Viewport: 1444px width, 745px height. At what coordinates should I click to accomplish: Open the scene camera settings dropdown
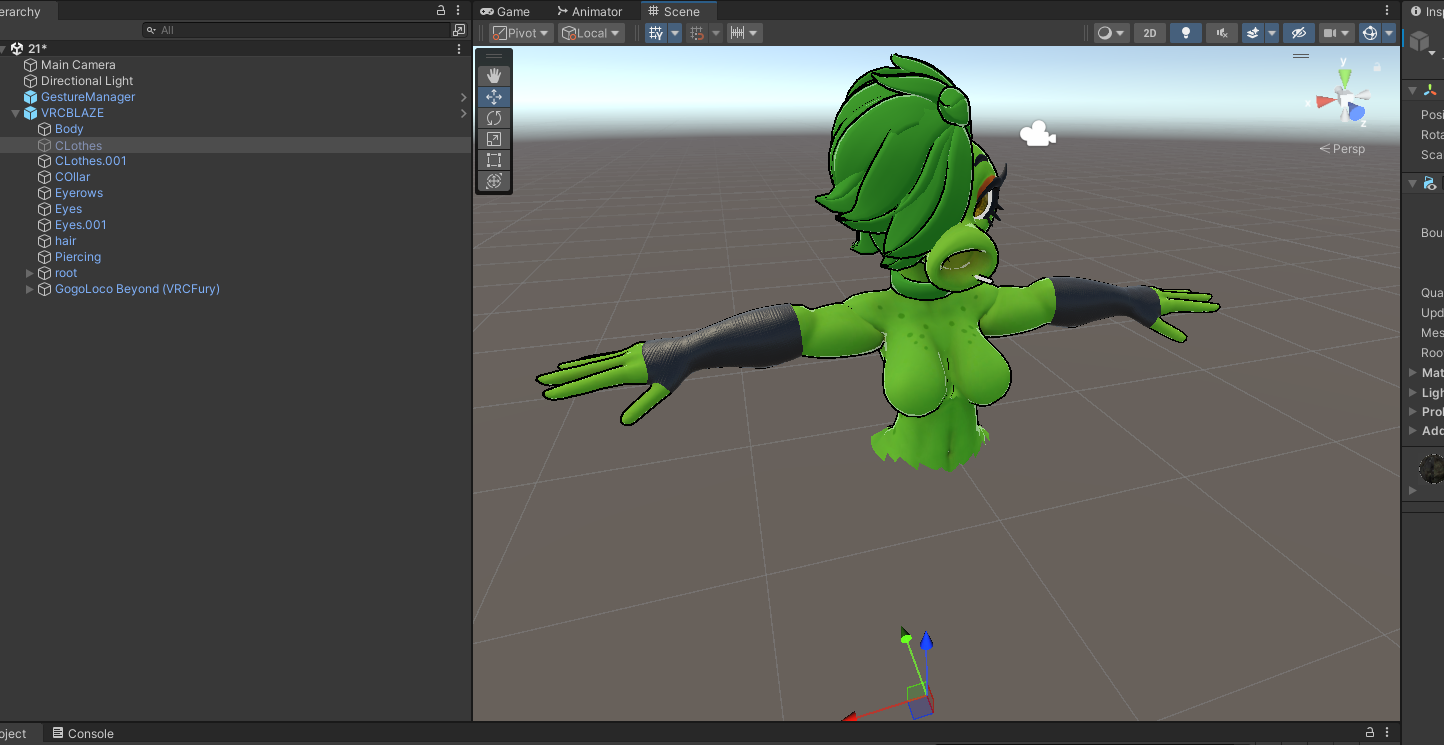pyautogui.click(x=1336, y=33)
